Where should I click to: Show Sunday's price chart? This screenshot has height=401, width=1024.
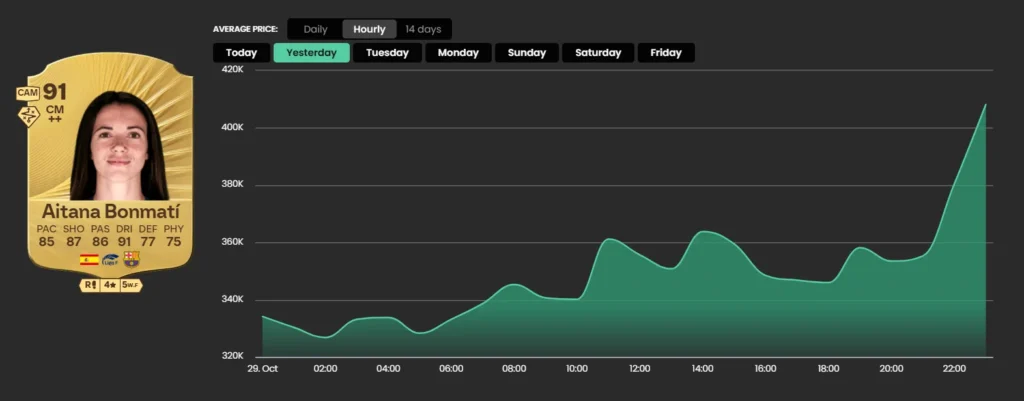tap(527, 53)
